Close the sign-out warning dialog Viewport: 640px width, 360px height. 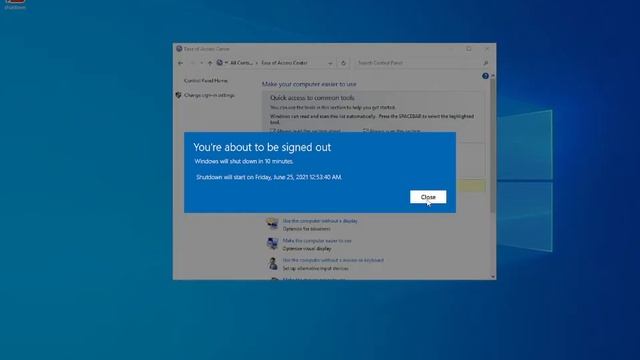pyautogui.click(x=428, y=197)
